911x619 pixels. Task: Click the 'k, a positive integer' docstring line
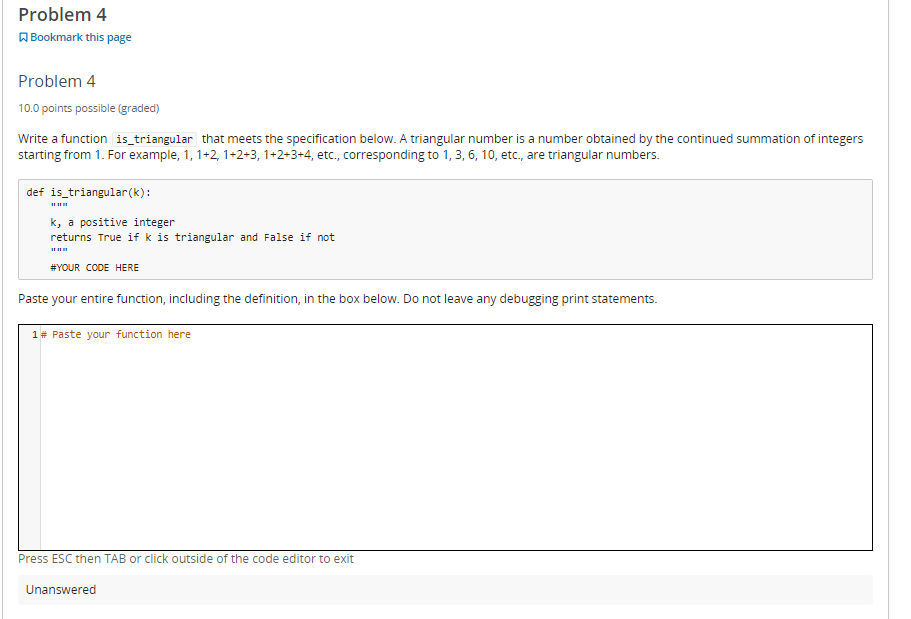pos(112,221)
